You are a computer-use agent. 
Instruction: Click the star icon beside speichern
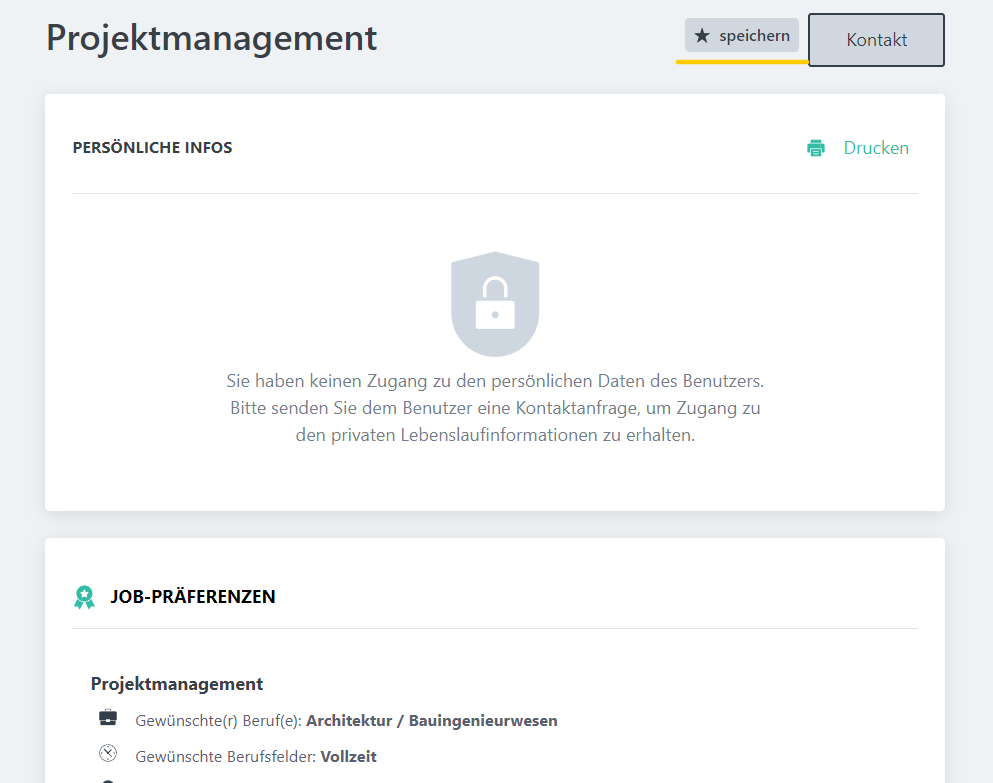point(702,36)
